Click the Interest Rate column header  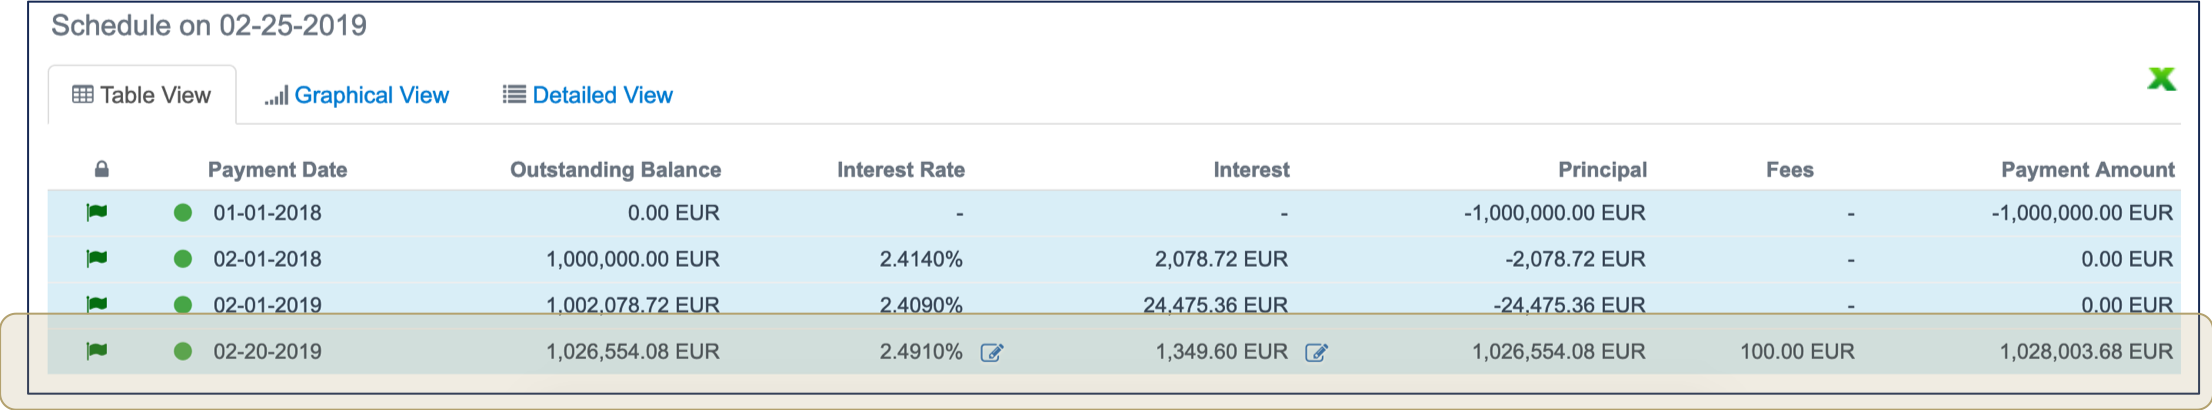click(900, 170)
